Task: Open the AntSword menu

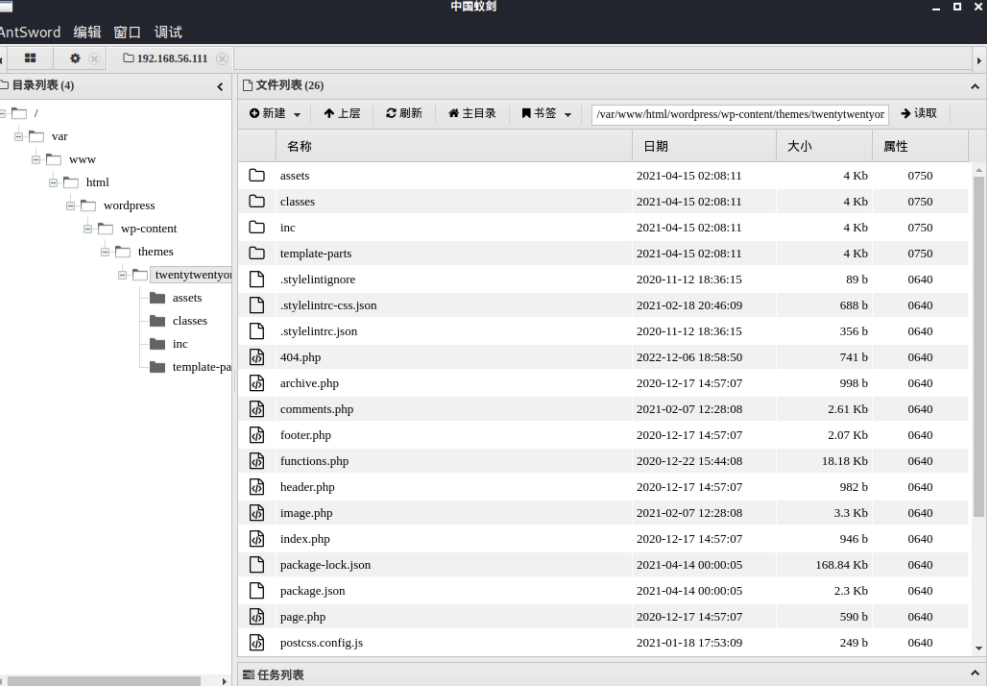Action: click(30, 32)
